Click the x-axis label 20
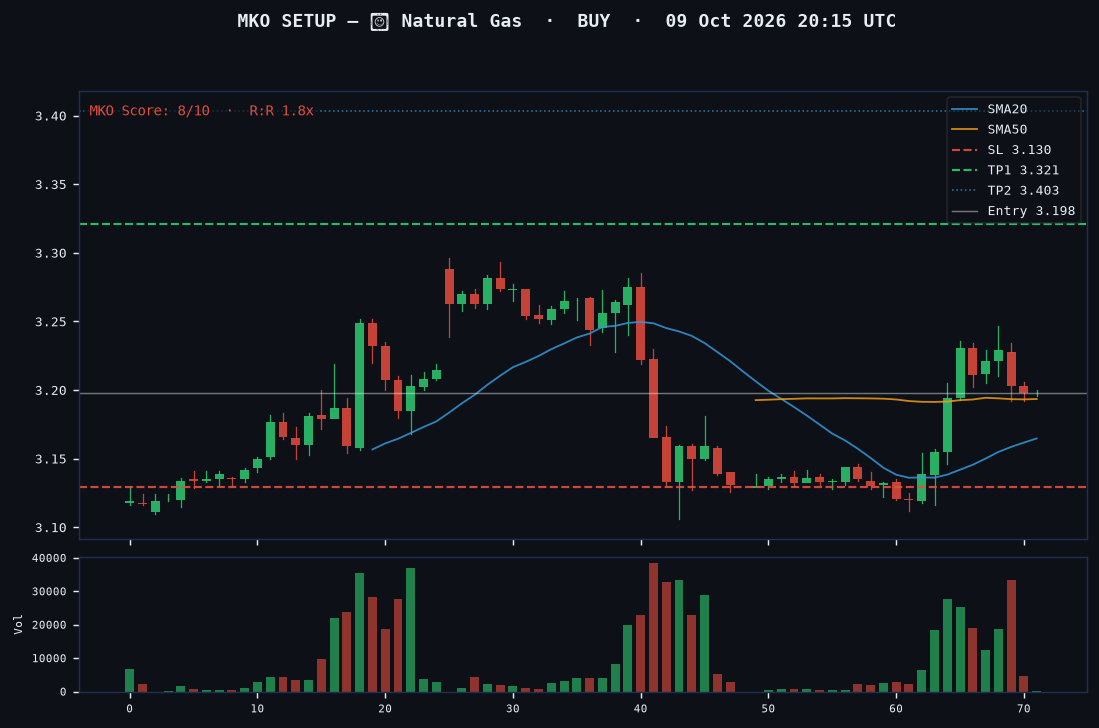Screen dimensions: 1099x728 pos(385,709)
